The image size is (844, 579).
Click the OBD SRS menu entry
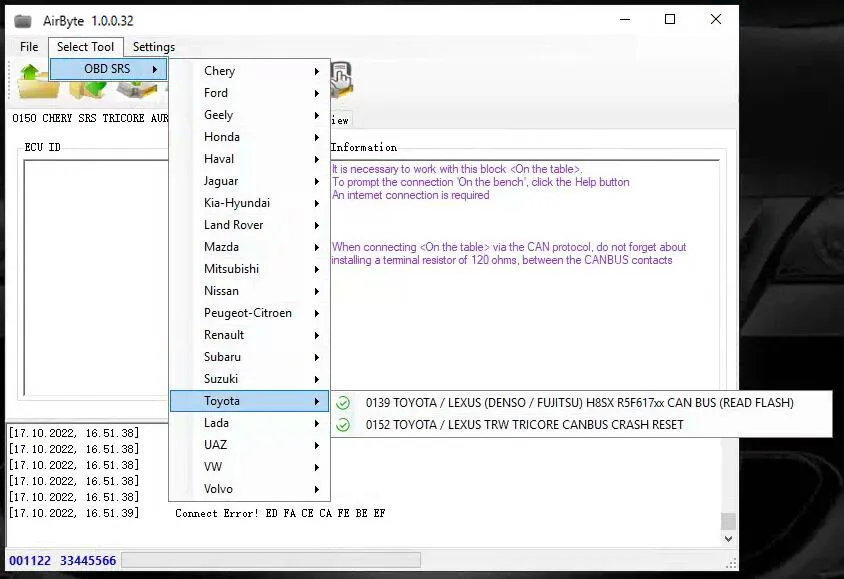click(x=108, y=69)
